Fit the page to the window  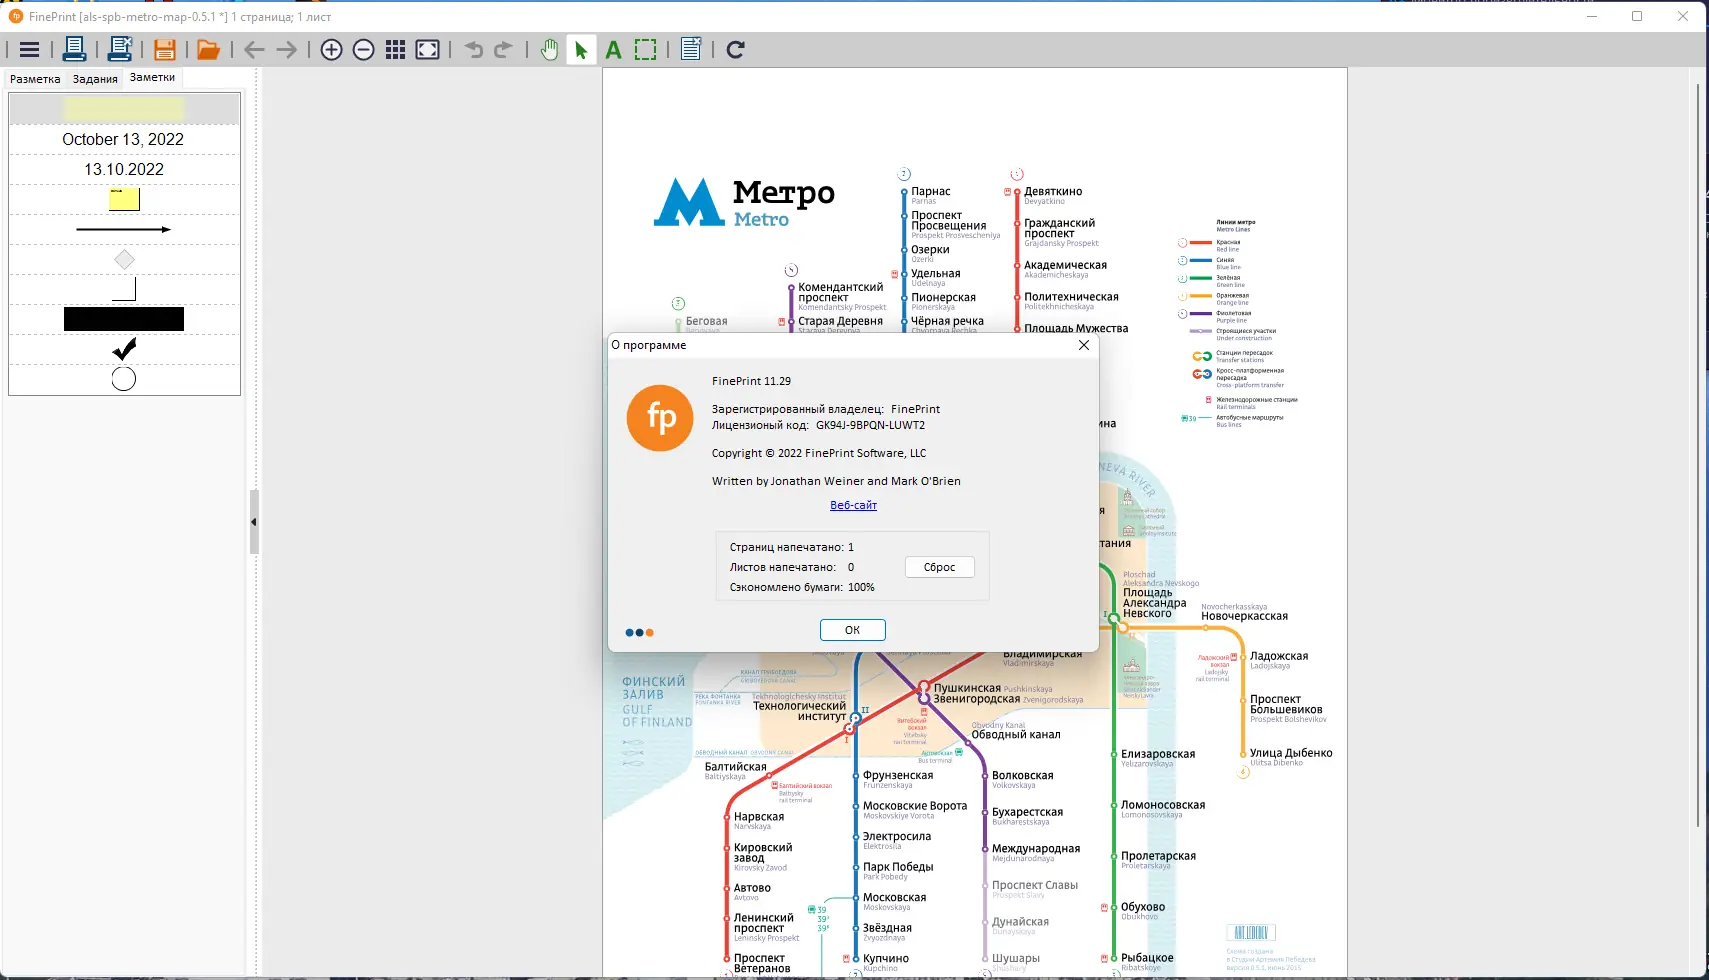(x=428, y=50)
